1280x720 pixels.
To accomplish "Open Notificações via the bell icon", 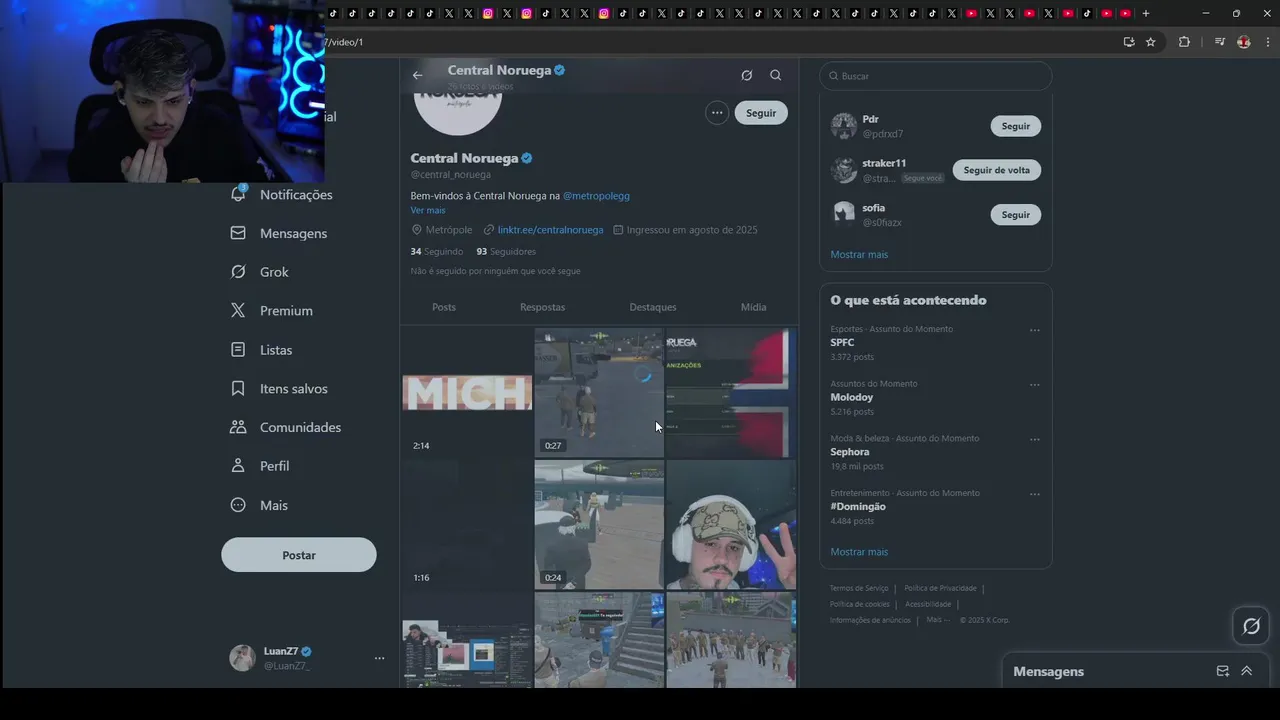I will click(238, 194).
